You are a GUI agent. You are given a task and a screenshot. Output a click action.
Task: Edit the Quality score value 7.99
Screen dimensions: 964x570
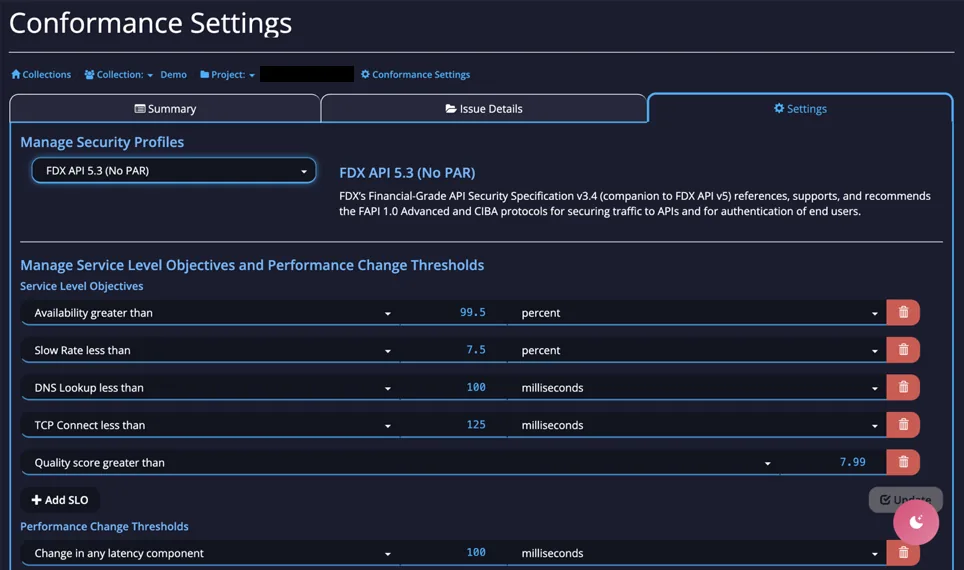point(833,462)
